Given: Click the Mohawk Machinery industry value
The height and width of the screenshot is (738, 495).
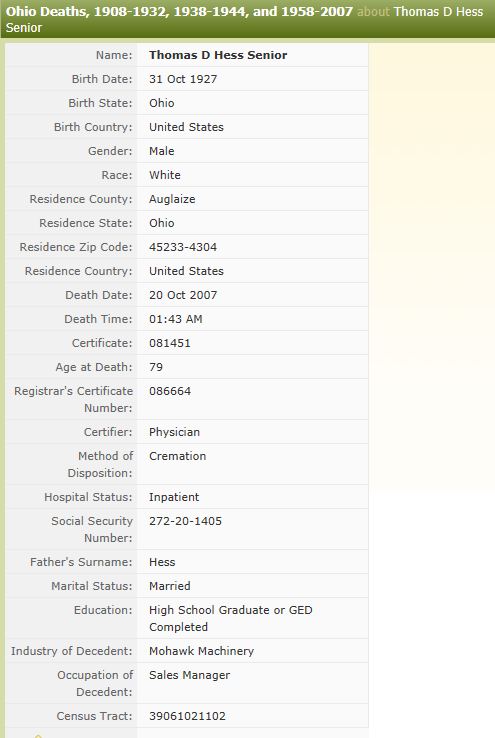Looking at the screenshot, I should (x=201, y=651).
